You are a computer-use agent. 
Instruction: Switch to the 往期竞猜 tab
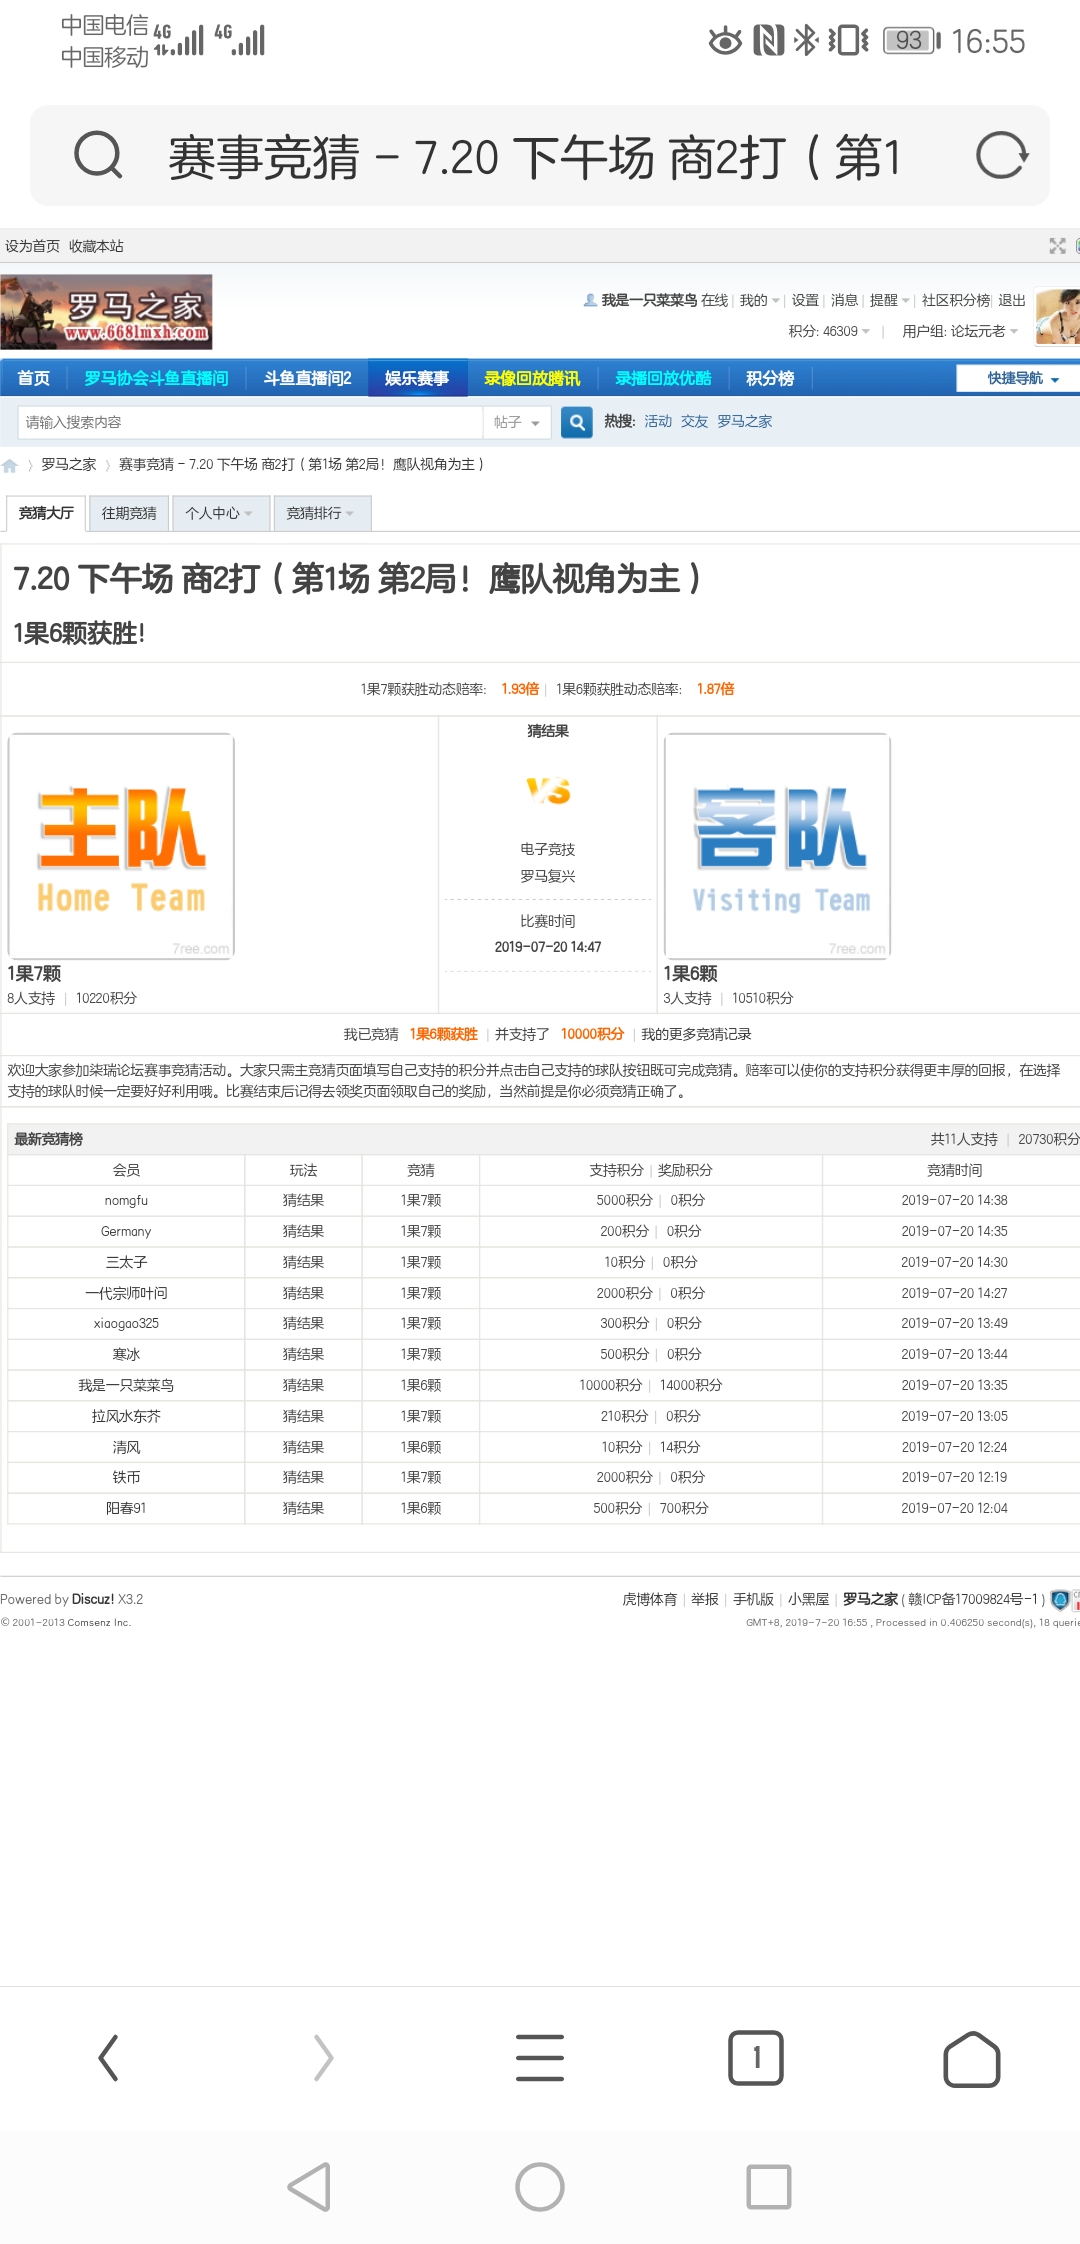[129, 513]
